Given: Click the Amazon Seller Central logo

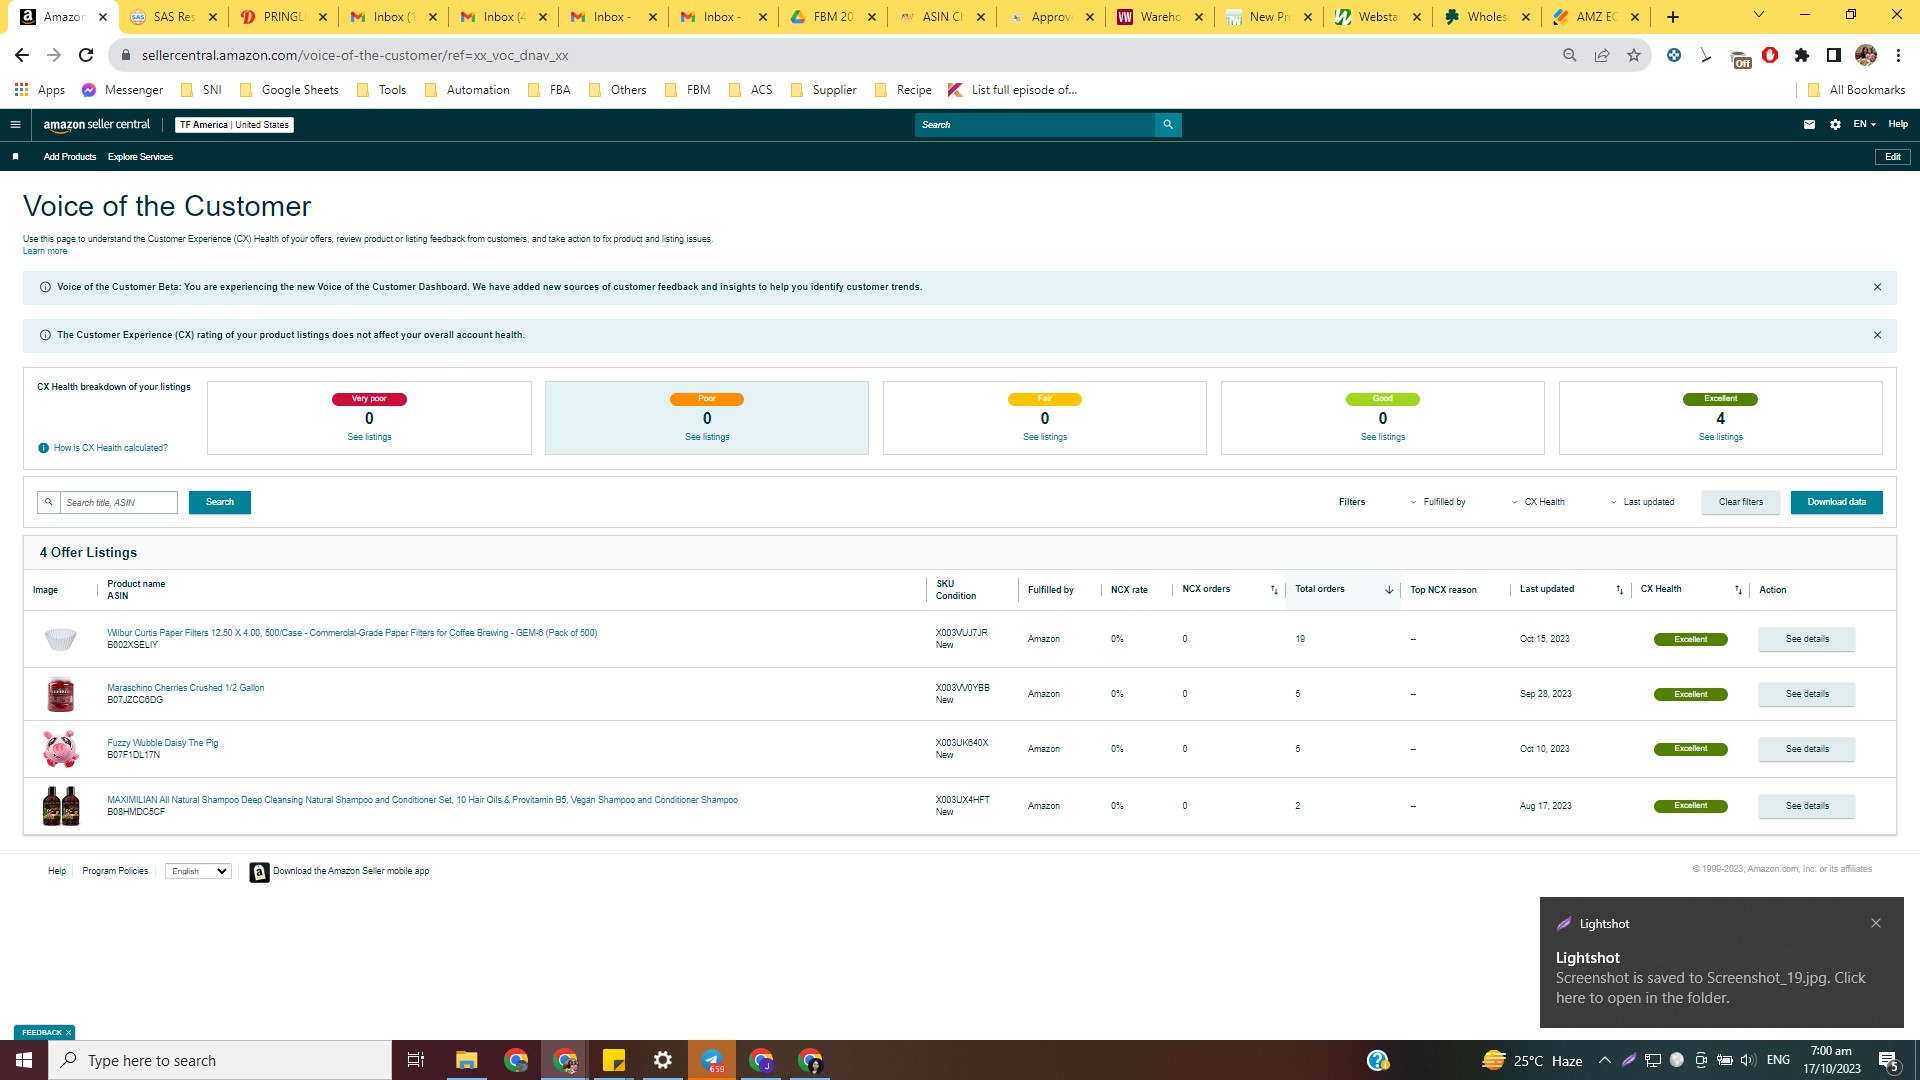Looking at the screenshot, I should coord(97,125).
